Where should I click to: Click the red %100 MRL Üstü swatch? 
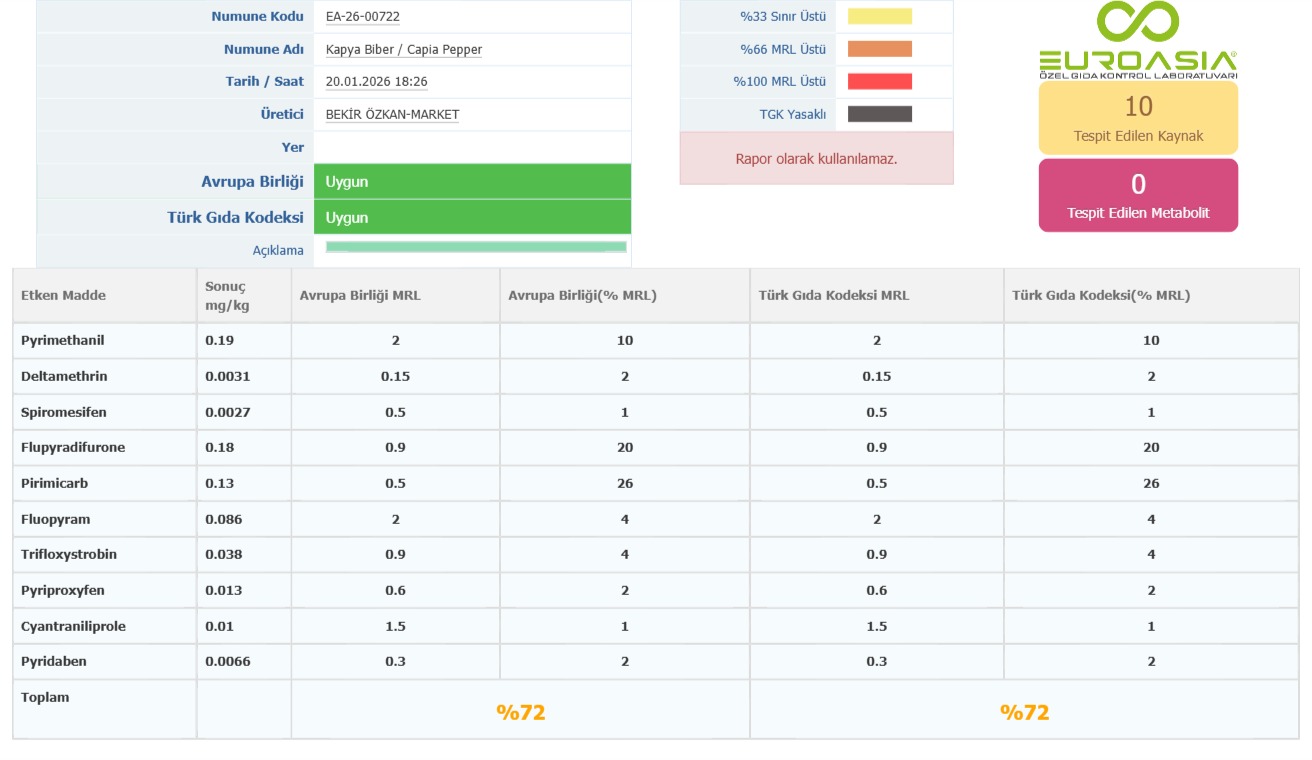879,82
